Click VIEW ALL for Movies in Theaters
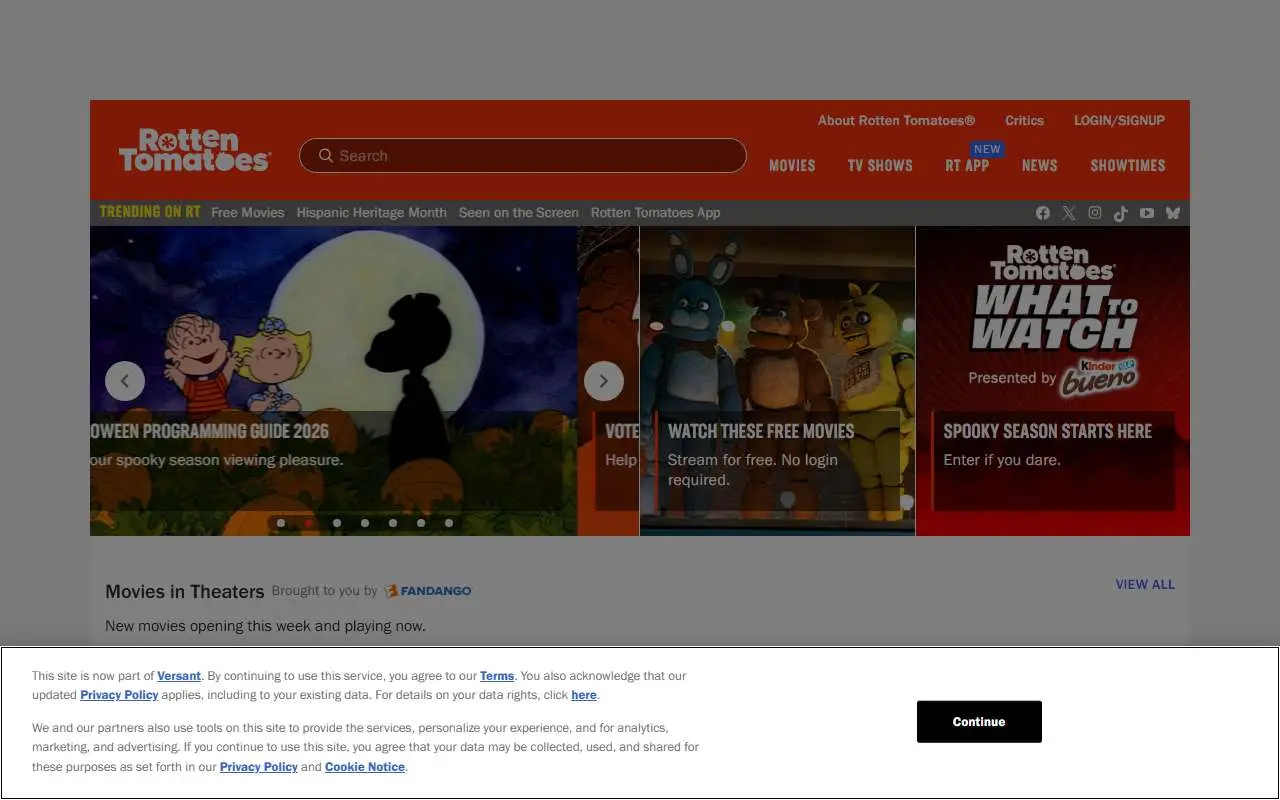This screenshot has width=1280, height=800. [x=1145, y=585]
